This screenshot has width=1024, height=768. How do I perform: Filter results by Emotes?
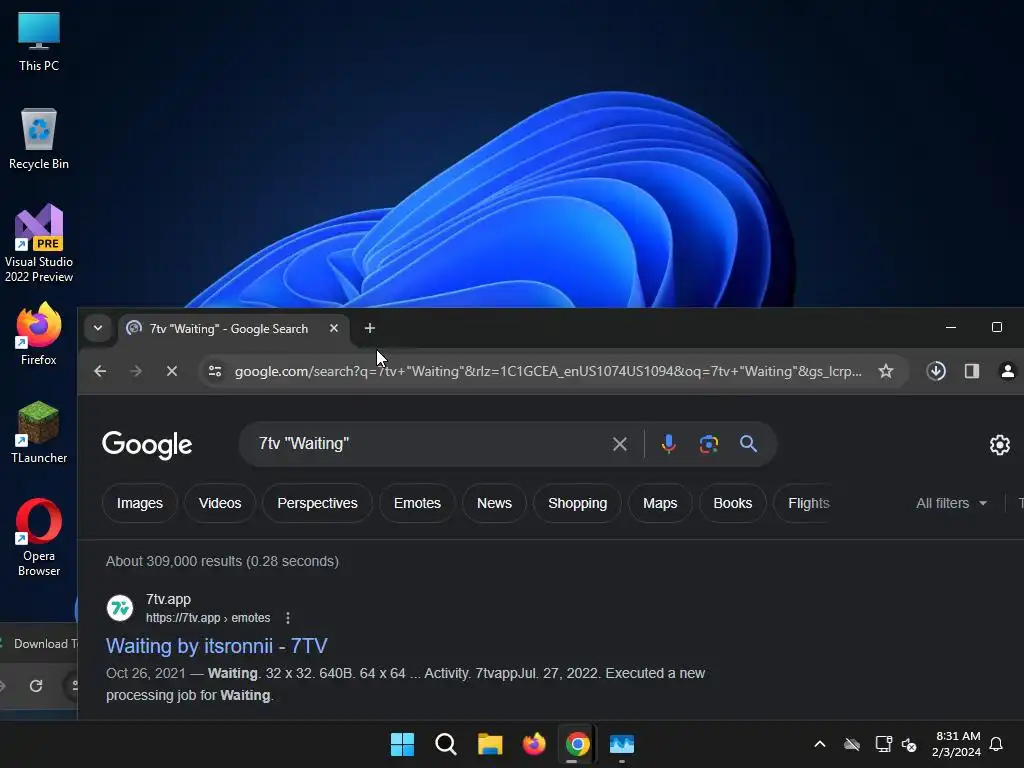tap(417, 503)
